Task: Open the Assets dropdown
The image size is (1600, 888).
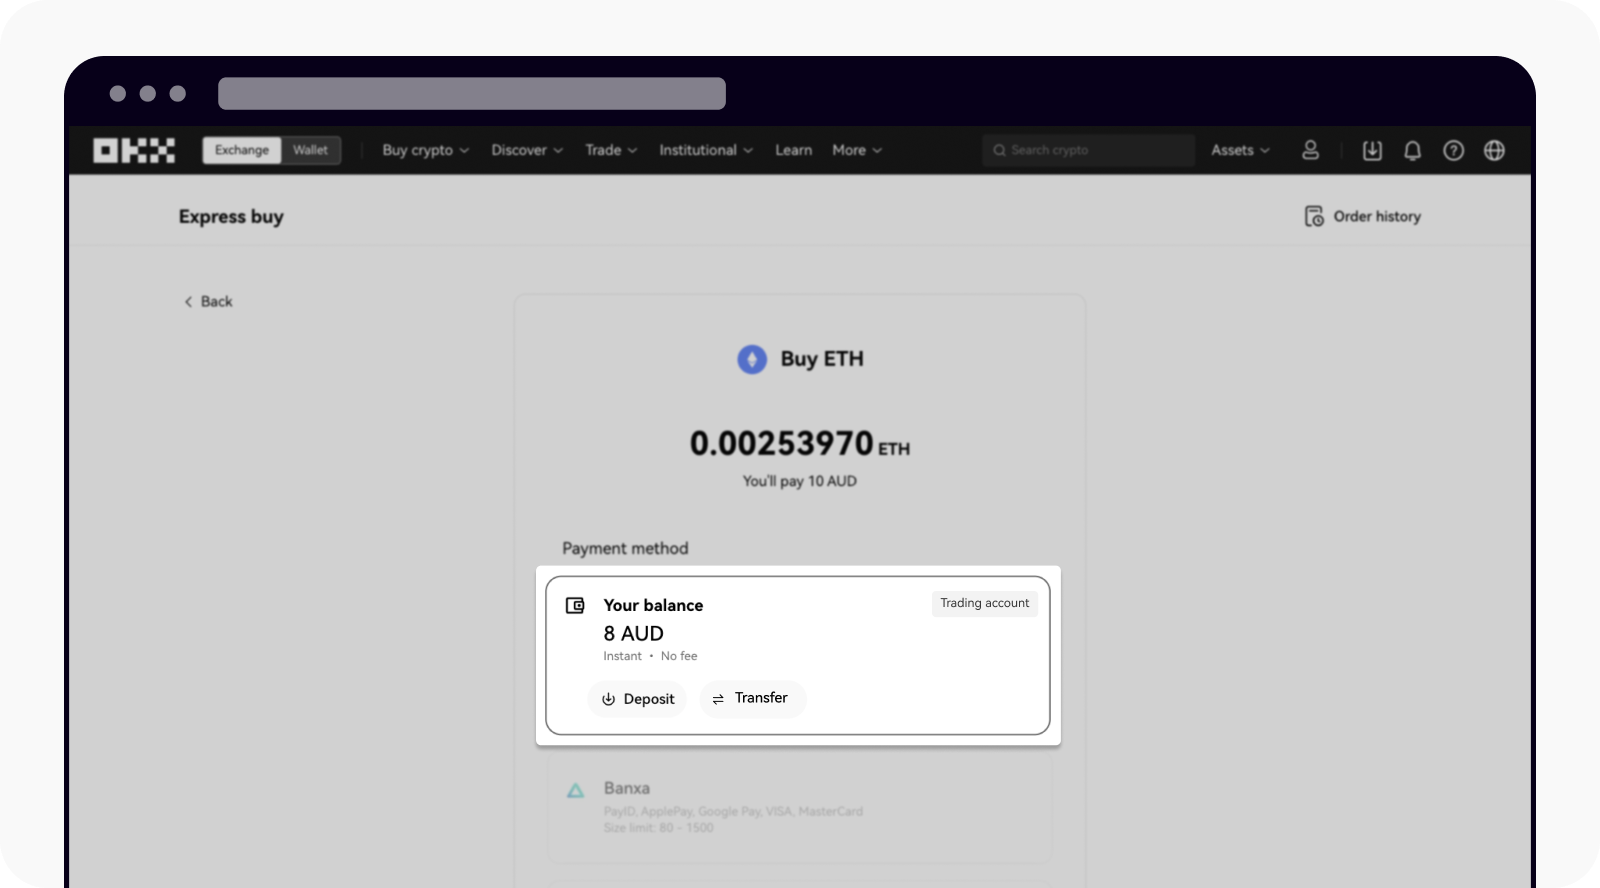Action: click(1240, 150)
